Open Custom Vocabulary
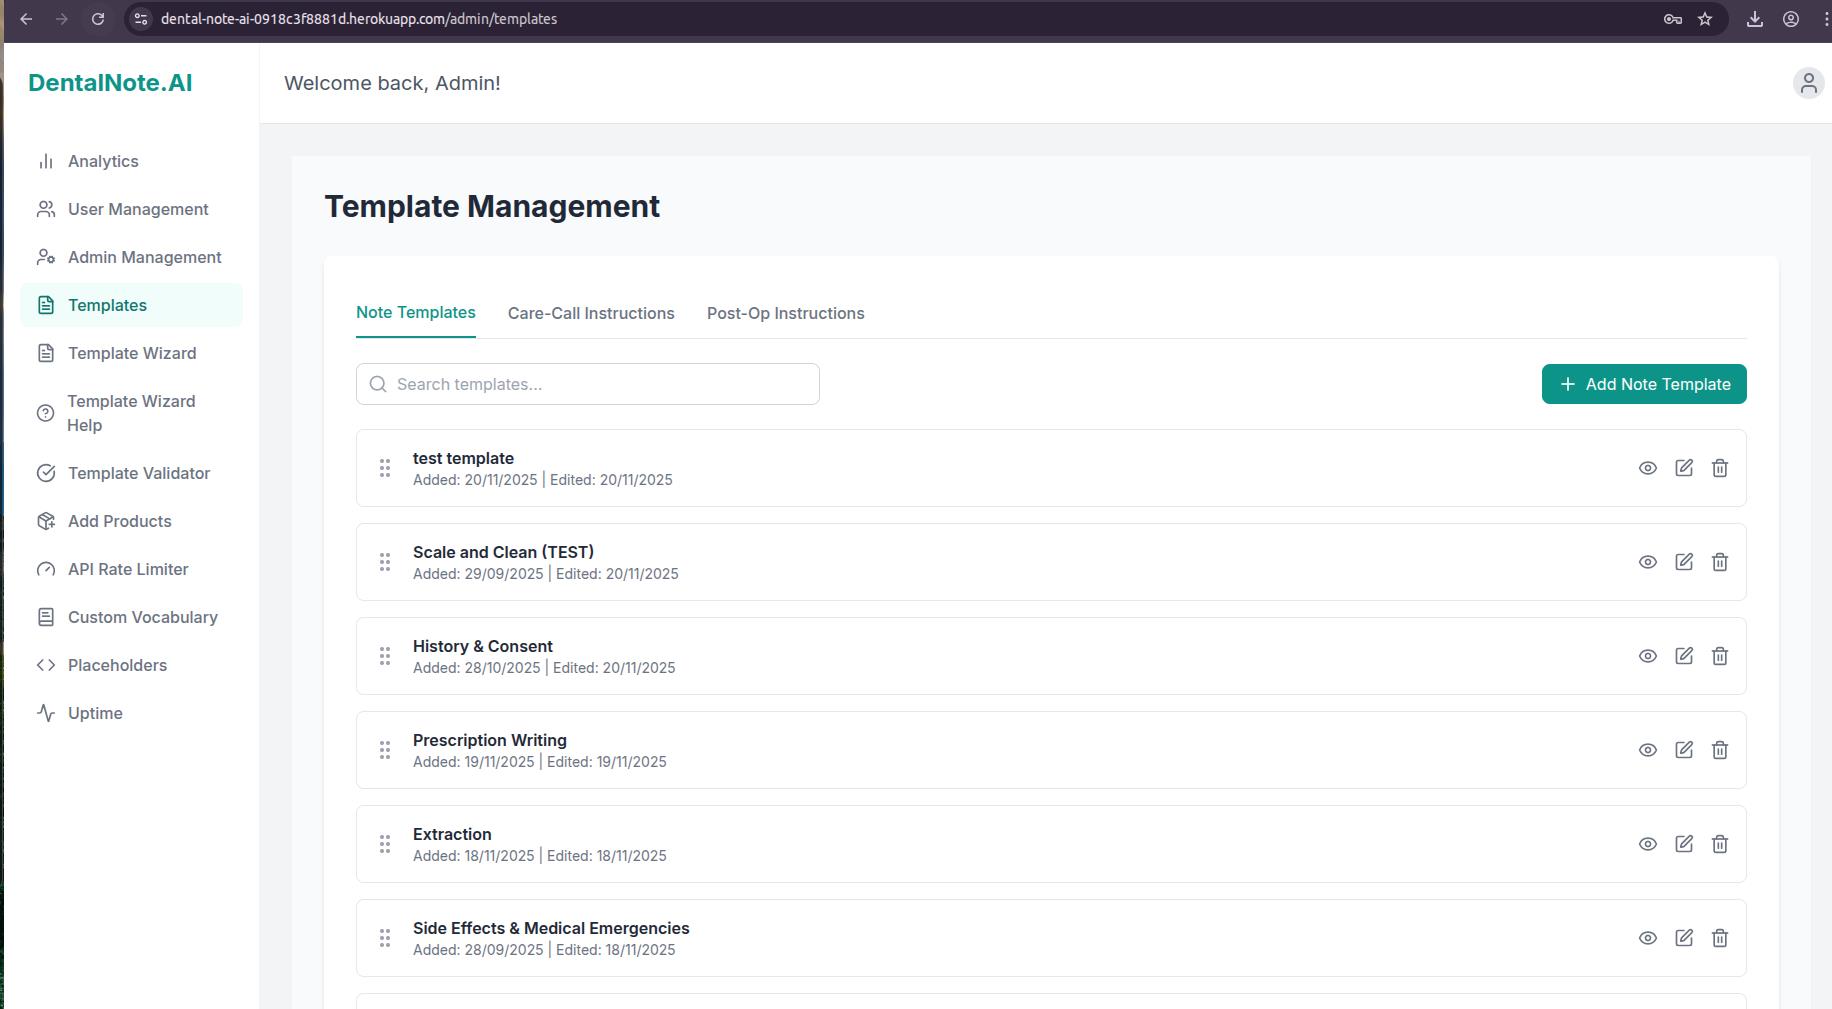This screenshot has width=1832, height=1009. click(x=143, y=617)
